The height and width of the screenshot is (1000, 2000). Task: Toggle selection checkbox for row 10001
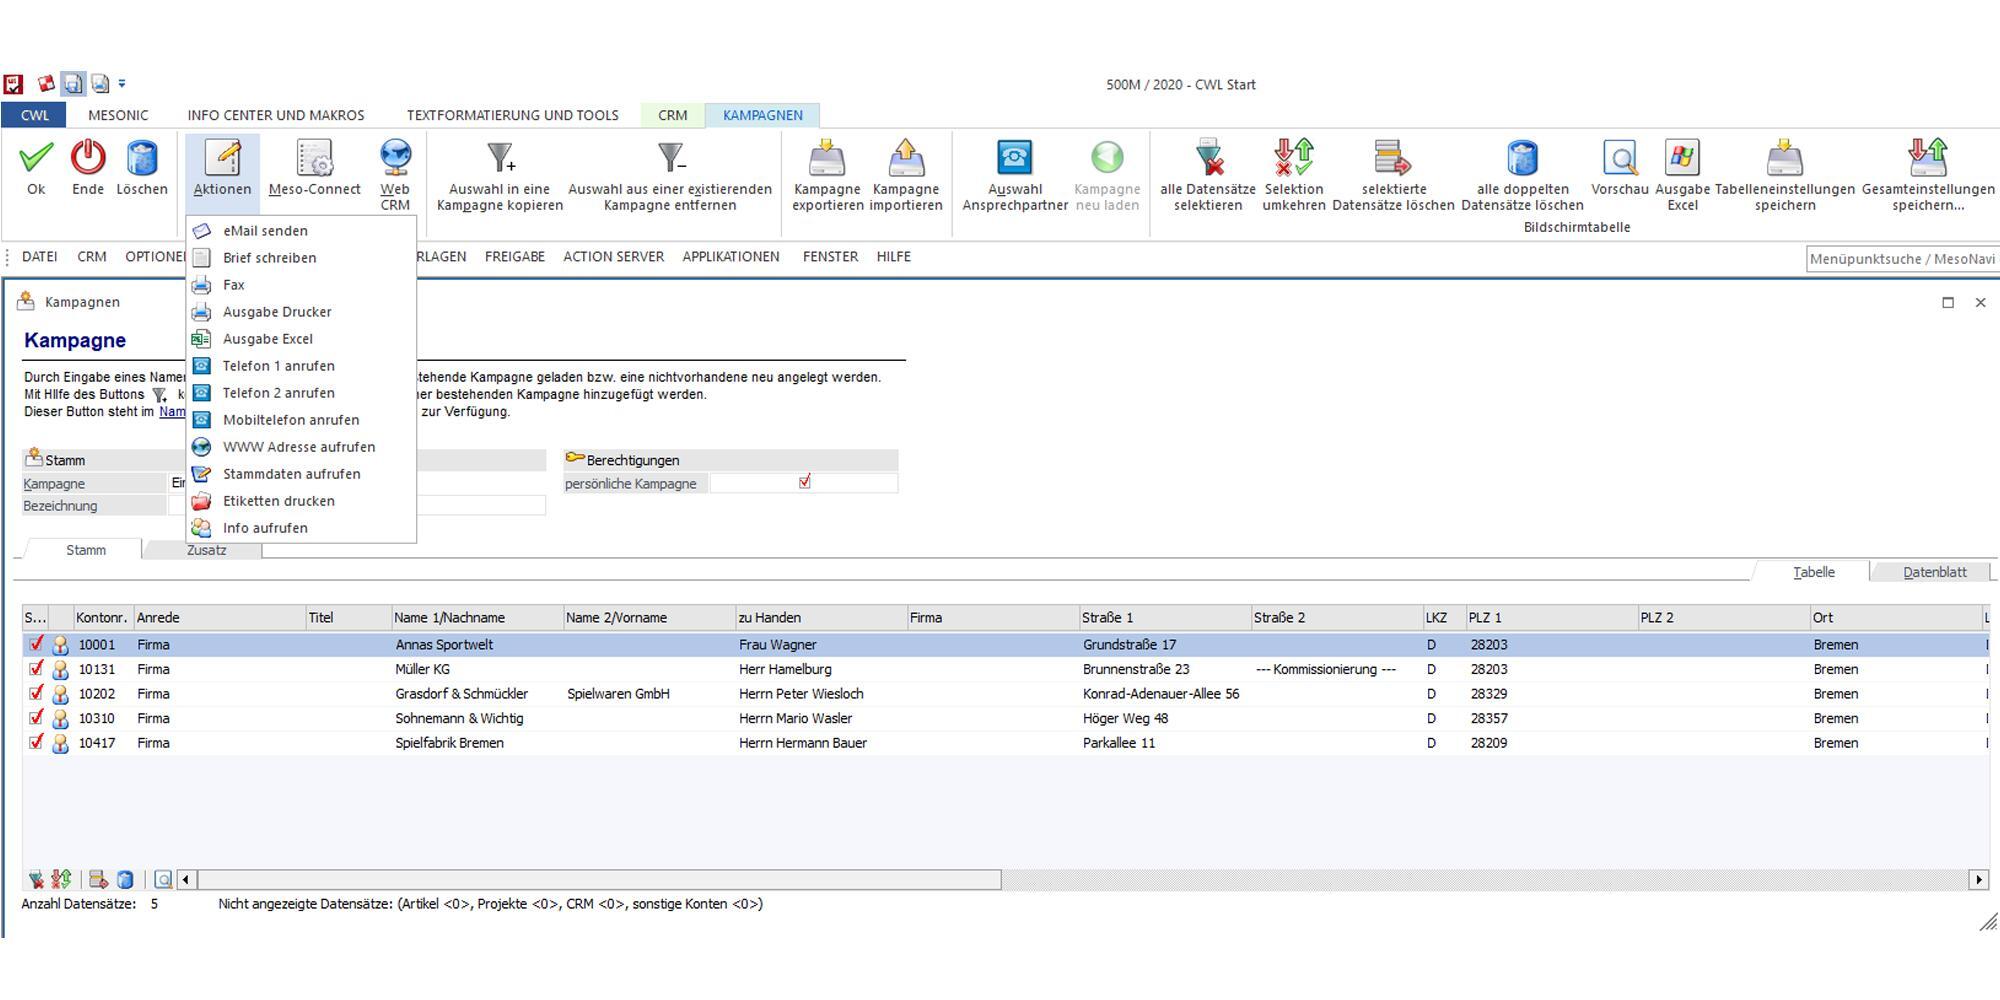[36, 644]
